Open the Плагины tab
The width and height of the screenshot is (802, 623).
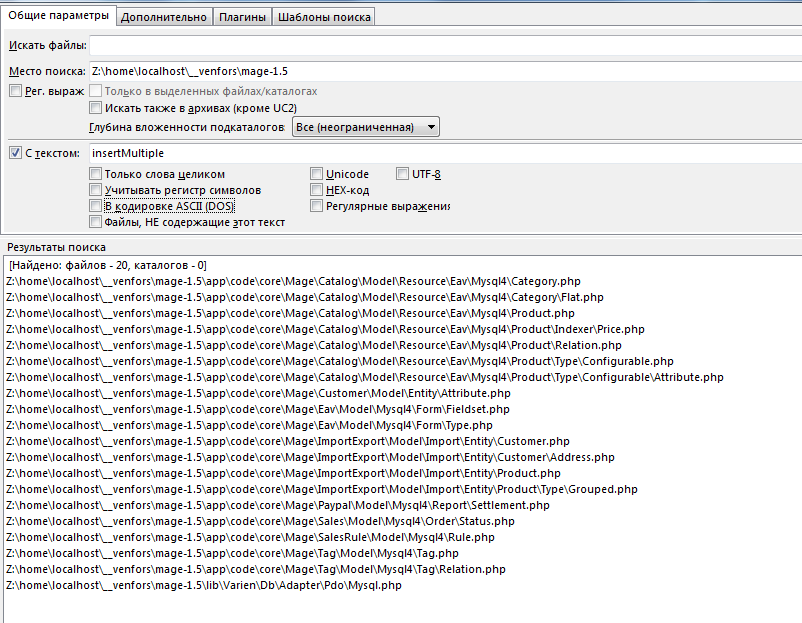point(242,17)
